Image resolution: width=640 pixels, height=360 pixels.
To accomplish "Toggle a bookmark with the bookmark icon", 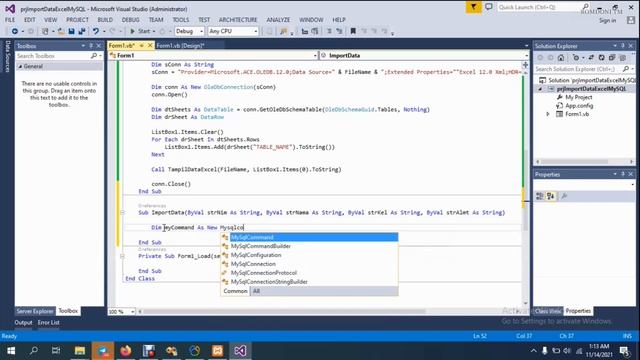I will [353, 31].
